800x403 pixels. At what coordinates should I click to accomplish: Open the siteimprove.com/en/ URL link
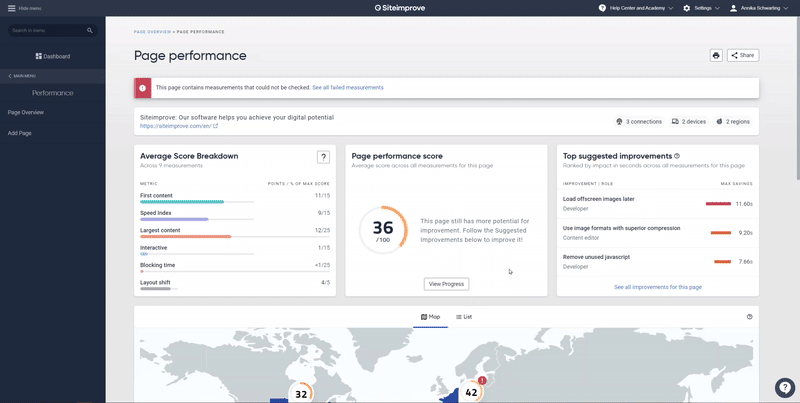[176, 126]
